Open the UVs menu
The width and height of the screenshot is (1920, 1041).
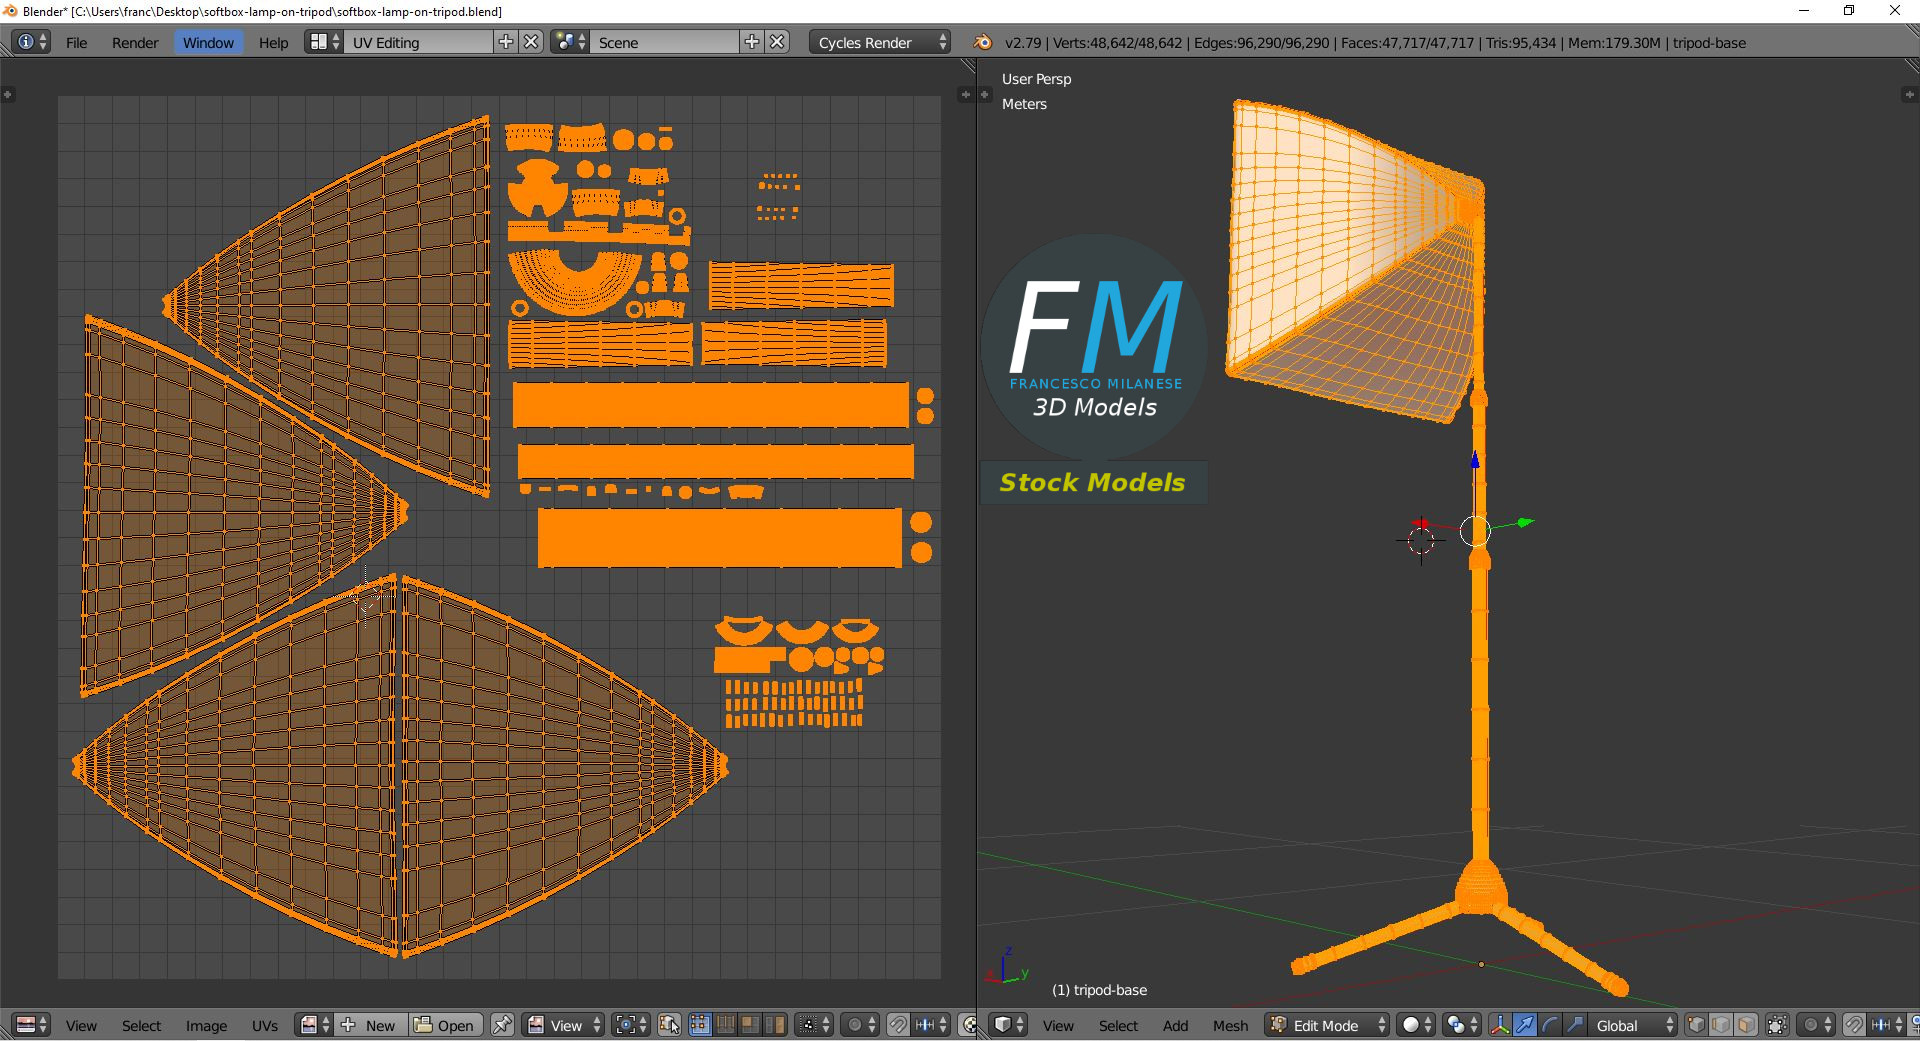click(x=265, y=1025)
